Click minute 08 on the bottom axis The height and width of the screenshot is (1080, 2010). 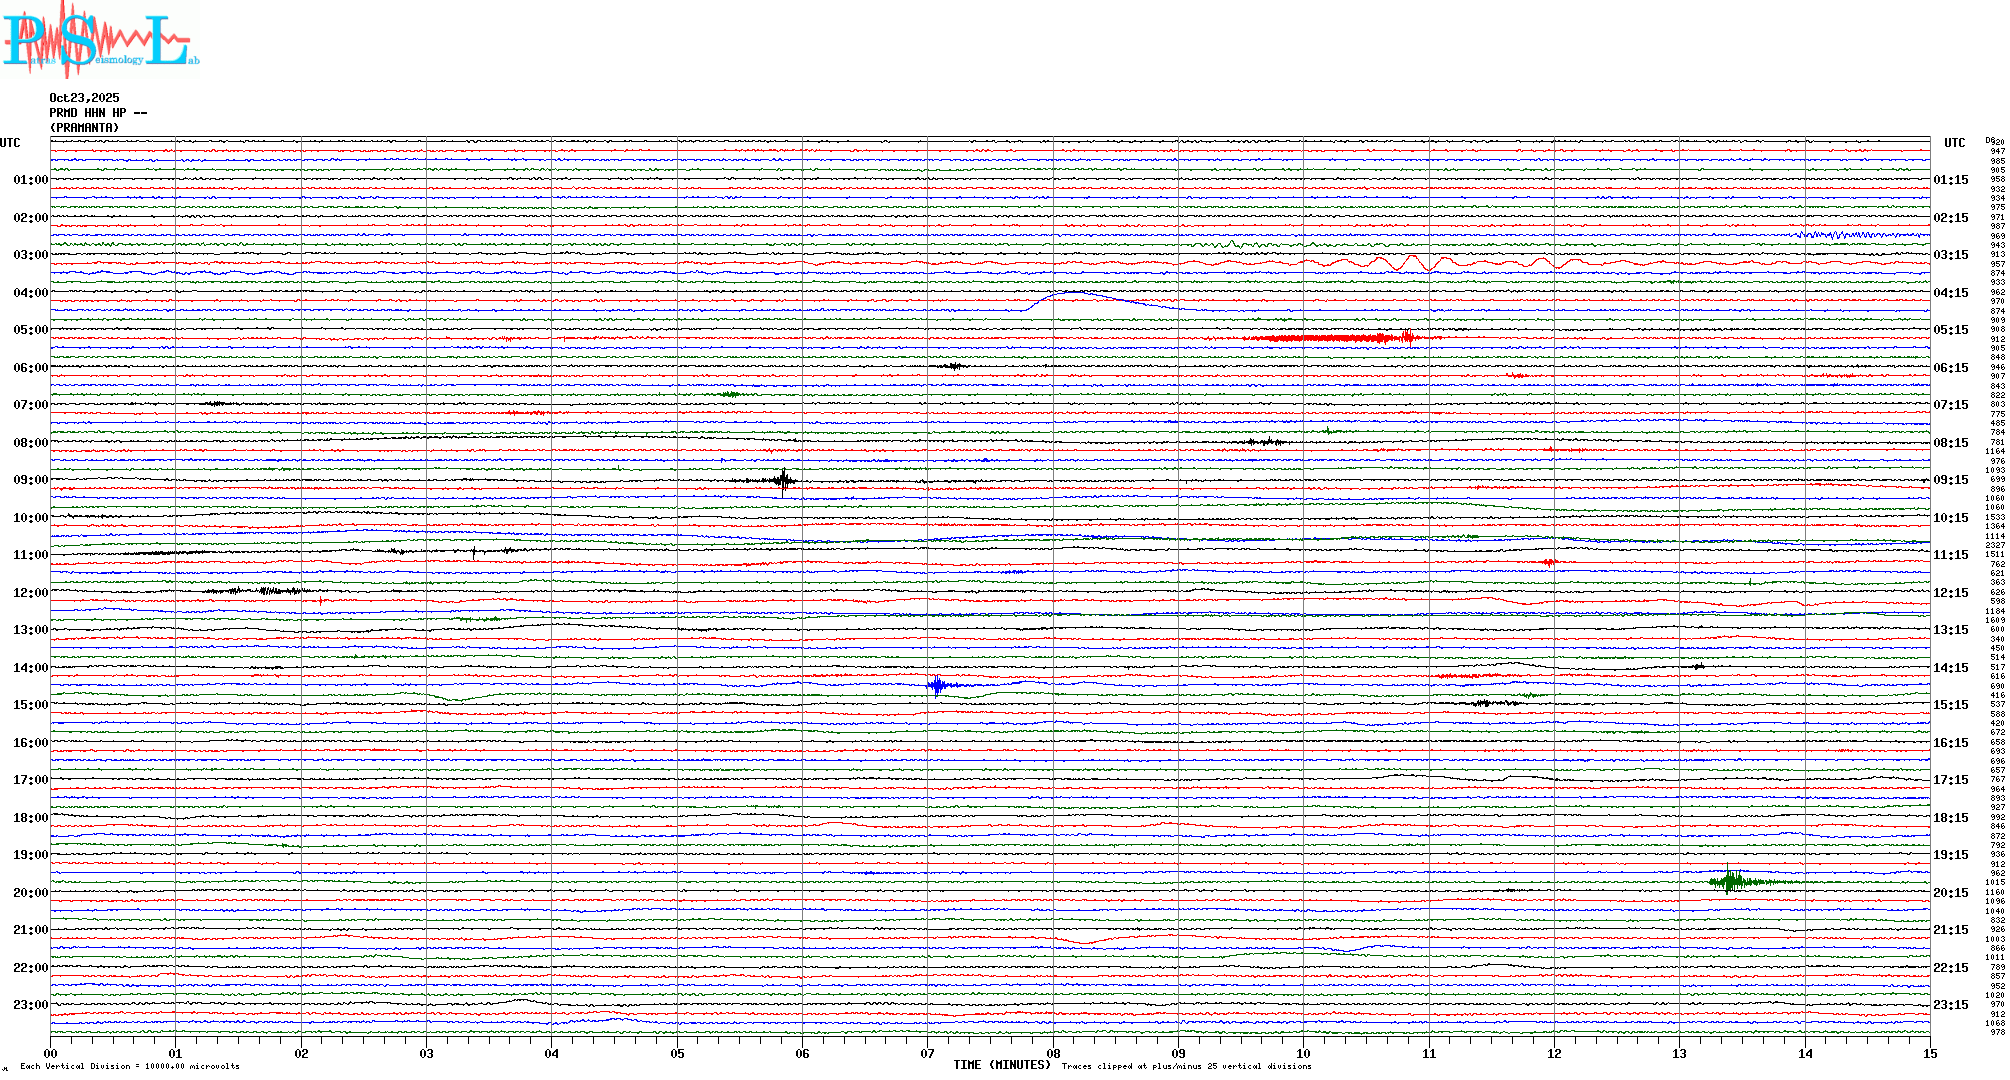pos(1053,1054)
